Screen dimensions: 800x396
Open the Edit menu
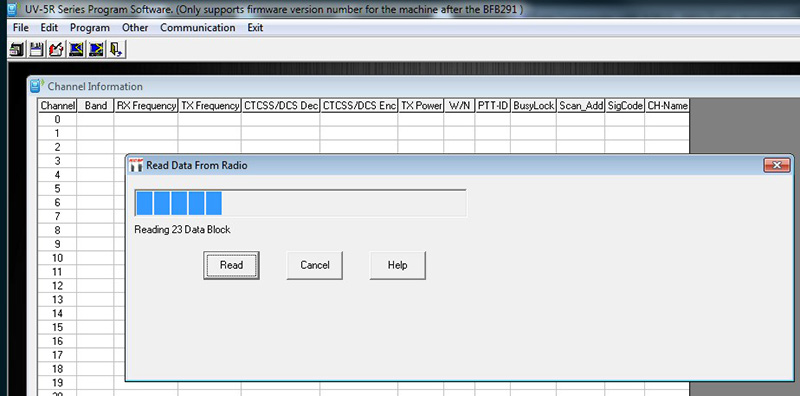[x=49, y=28]
